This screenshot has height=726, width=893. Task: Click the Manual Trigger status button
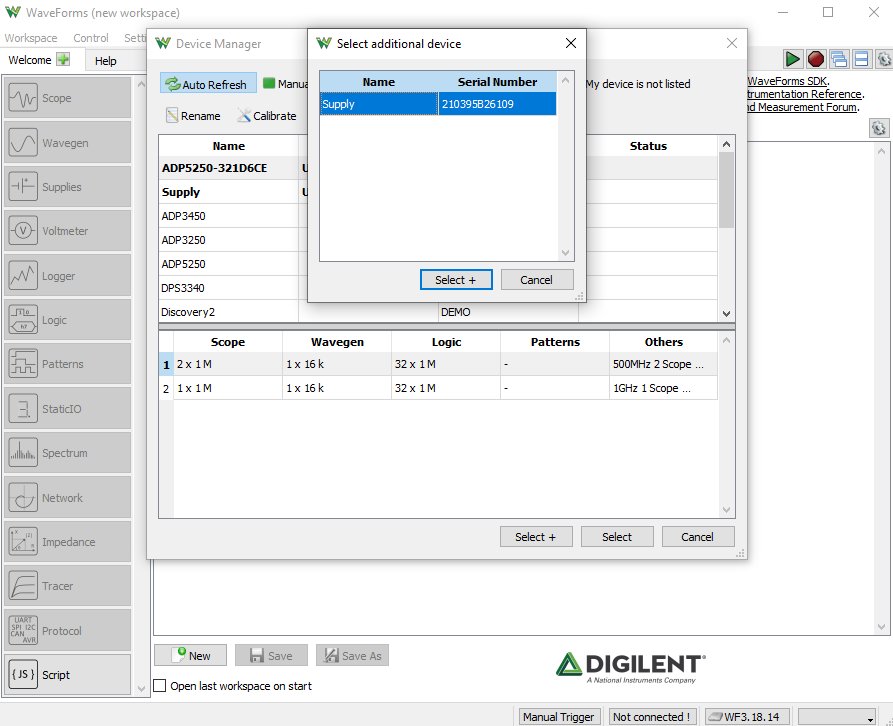558,717
